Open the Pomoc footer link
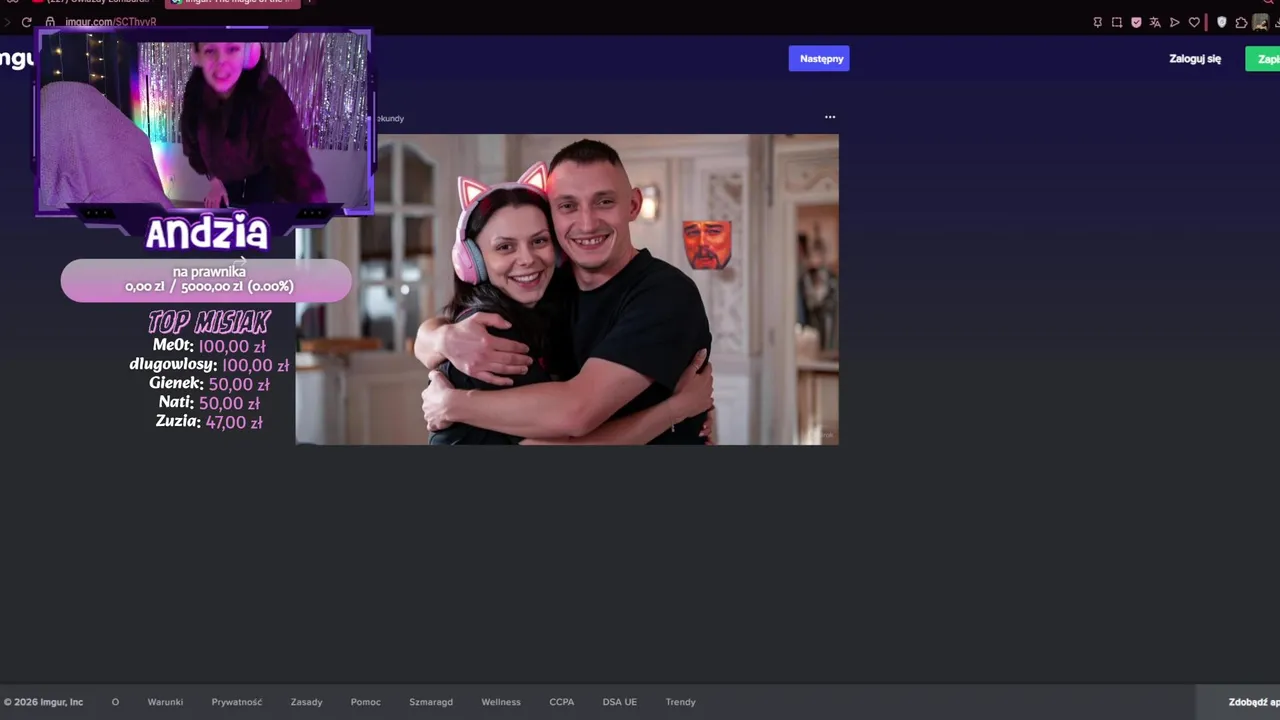Screen dimensions: 1280x720 tap(366, 702)
